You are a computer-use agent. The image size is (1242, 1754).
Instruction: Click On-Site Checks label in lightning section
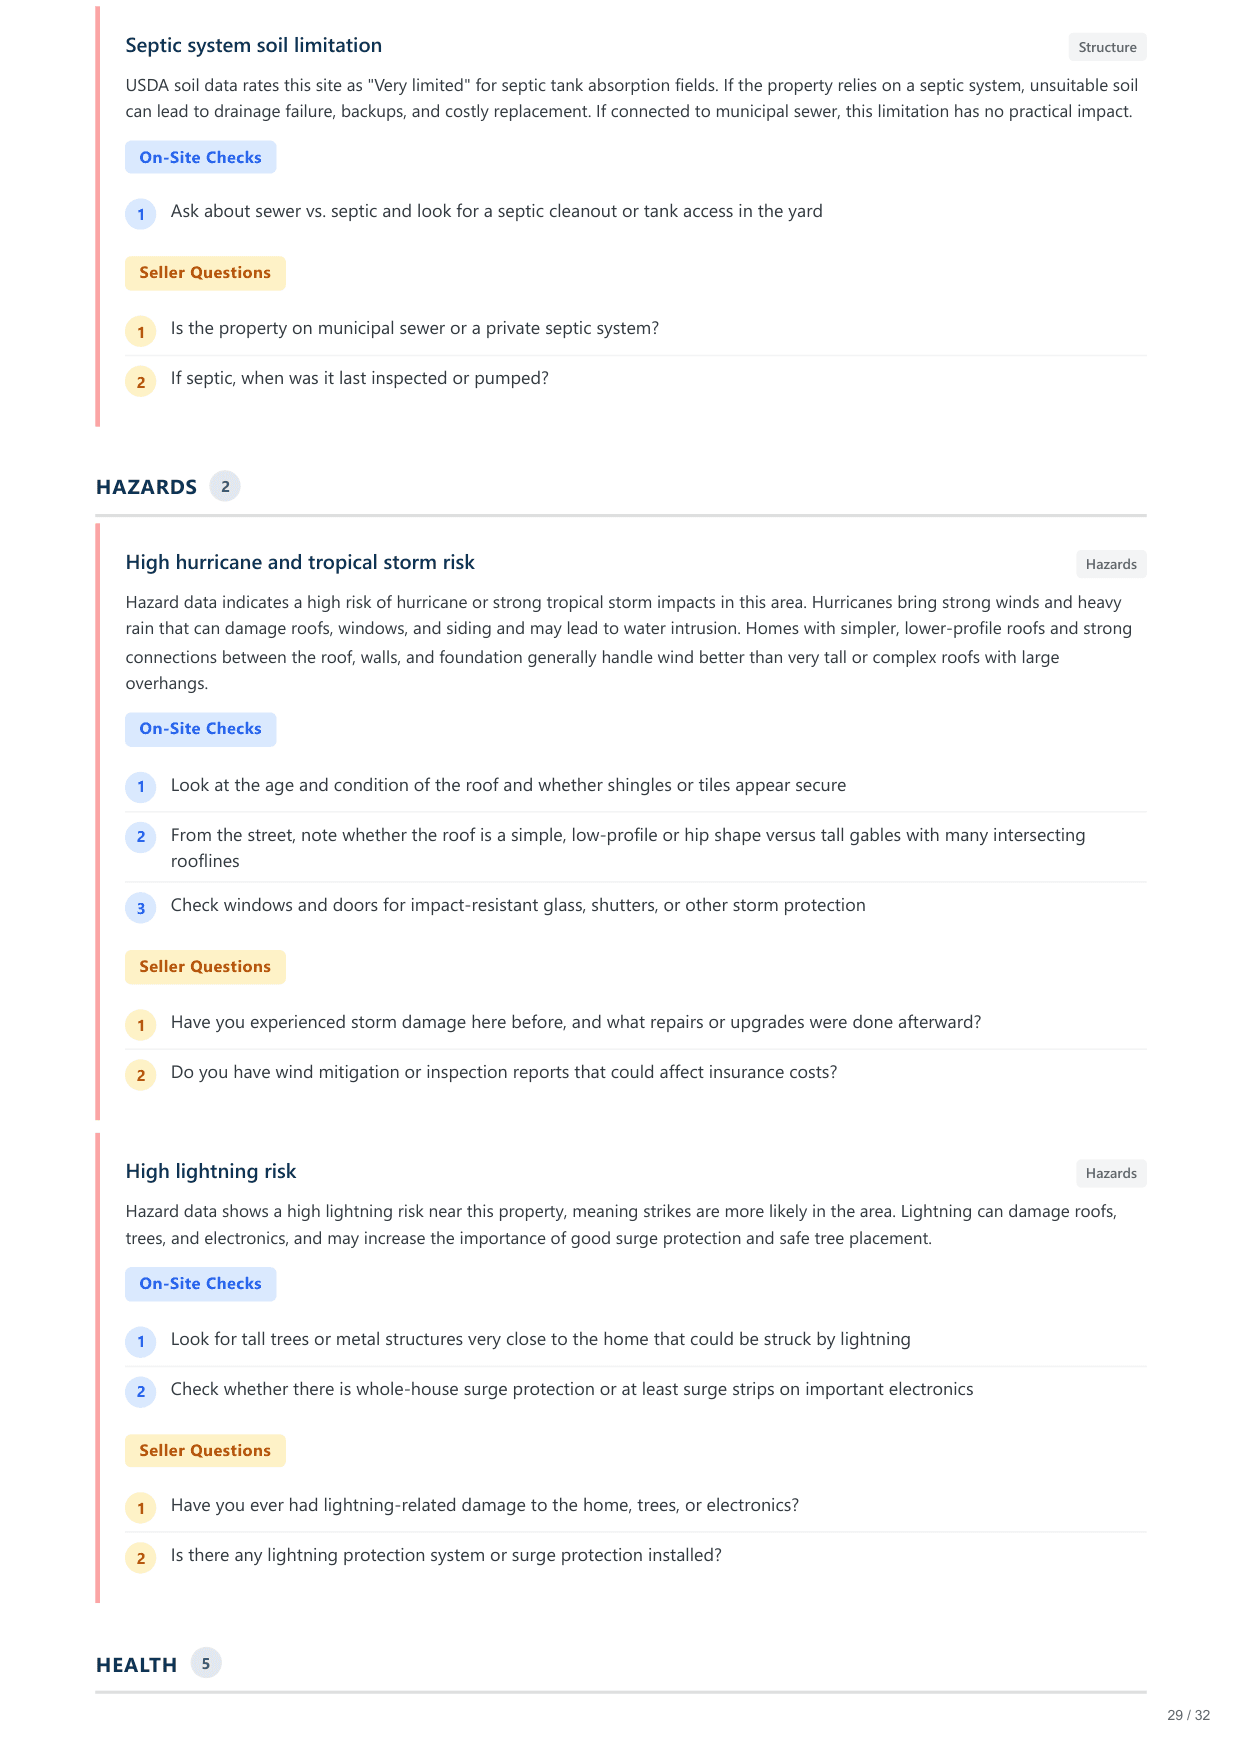(x=200, y=1284)
